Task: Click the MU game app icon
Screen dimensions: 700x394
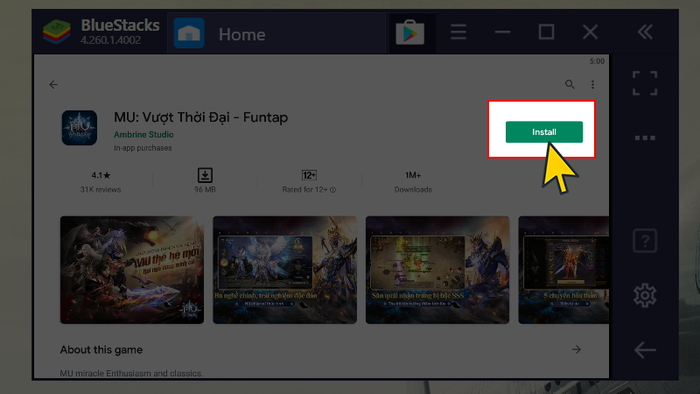Action: (x=79, y=128)
